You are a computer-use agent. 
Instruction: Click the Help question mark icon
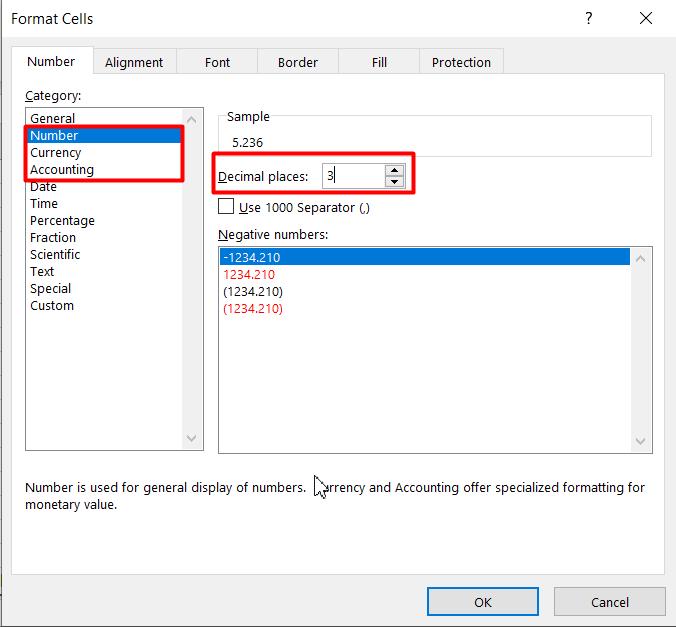point(589,18)
